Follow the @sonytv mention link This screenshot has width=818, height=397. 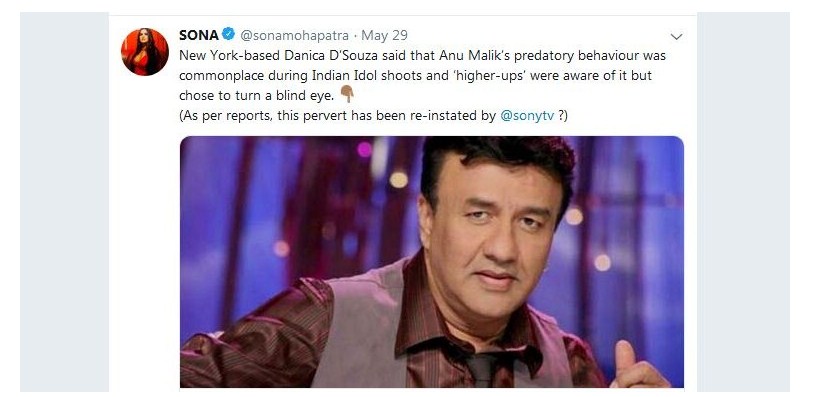click(527, 116)
